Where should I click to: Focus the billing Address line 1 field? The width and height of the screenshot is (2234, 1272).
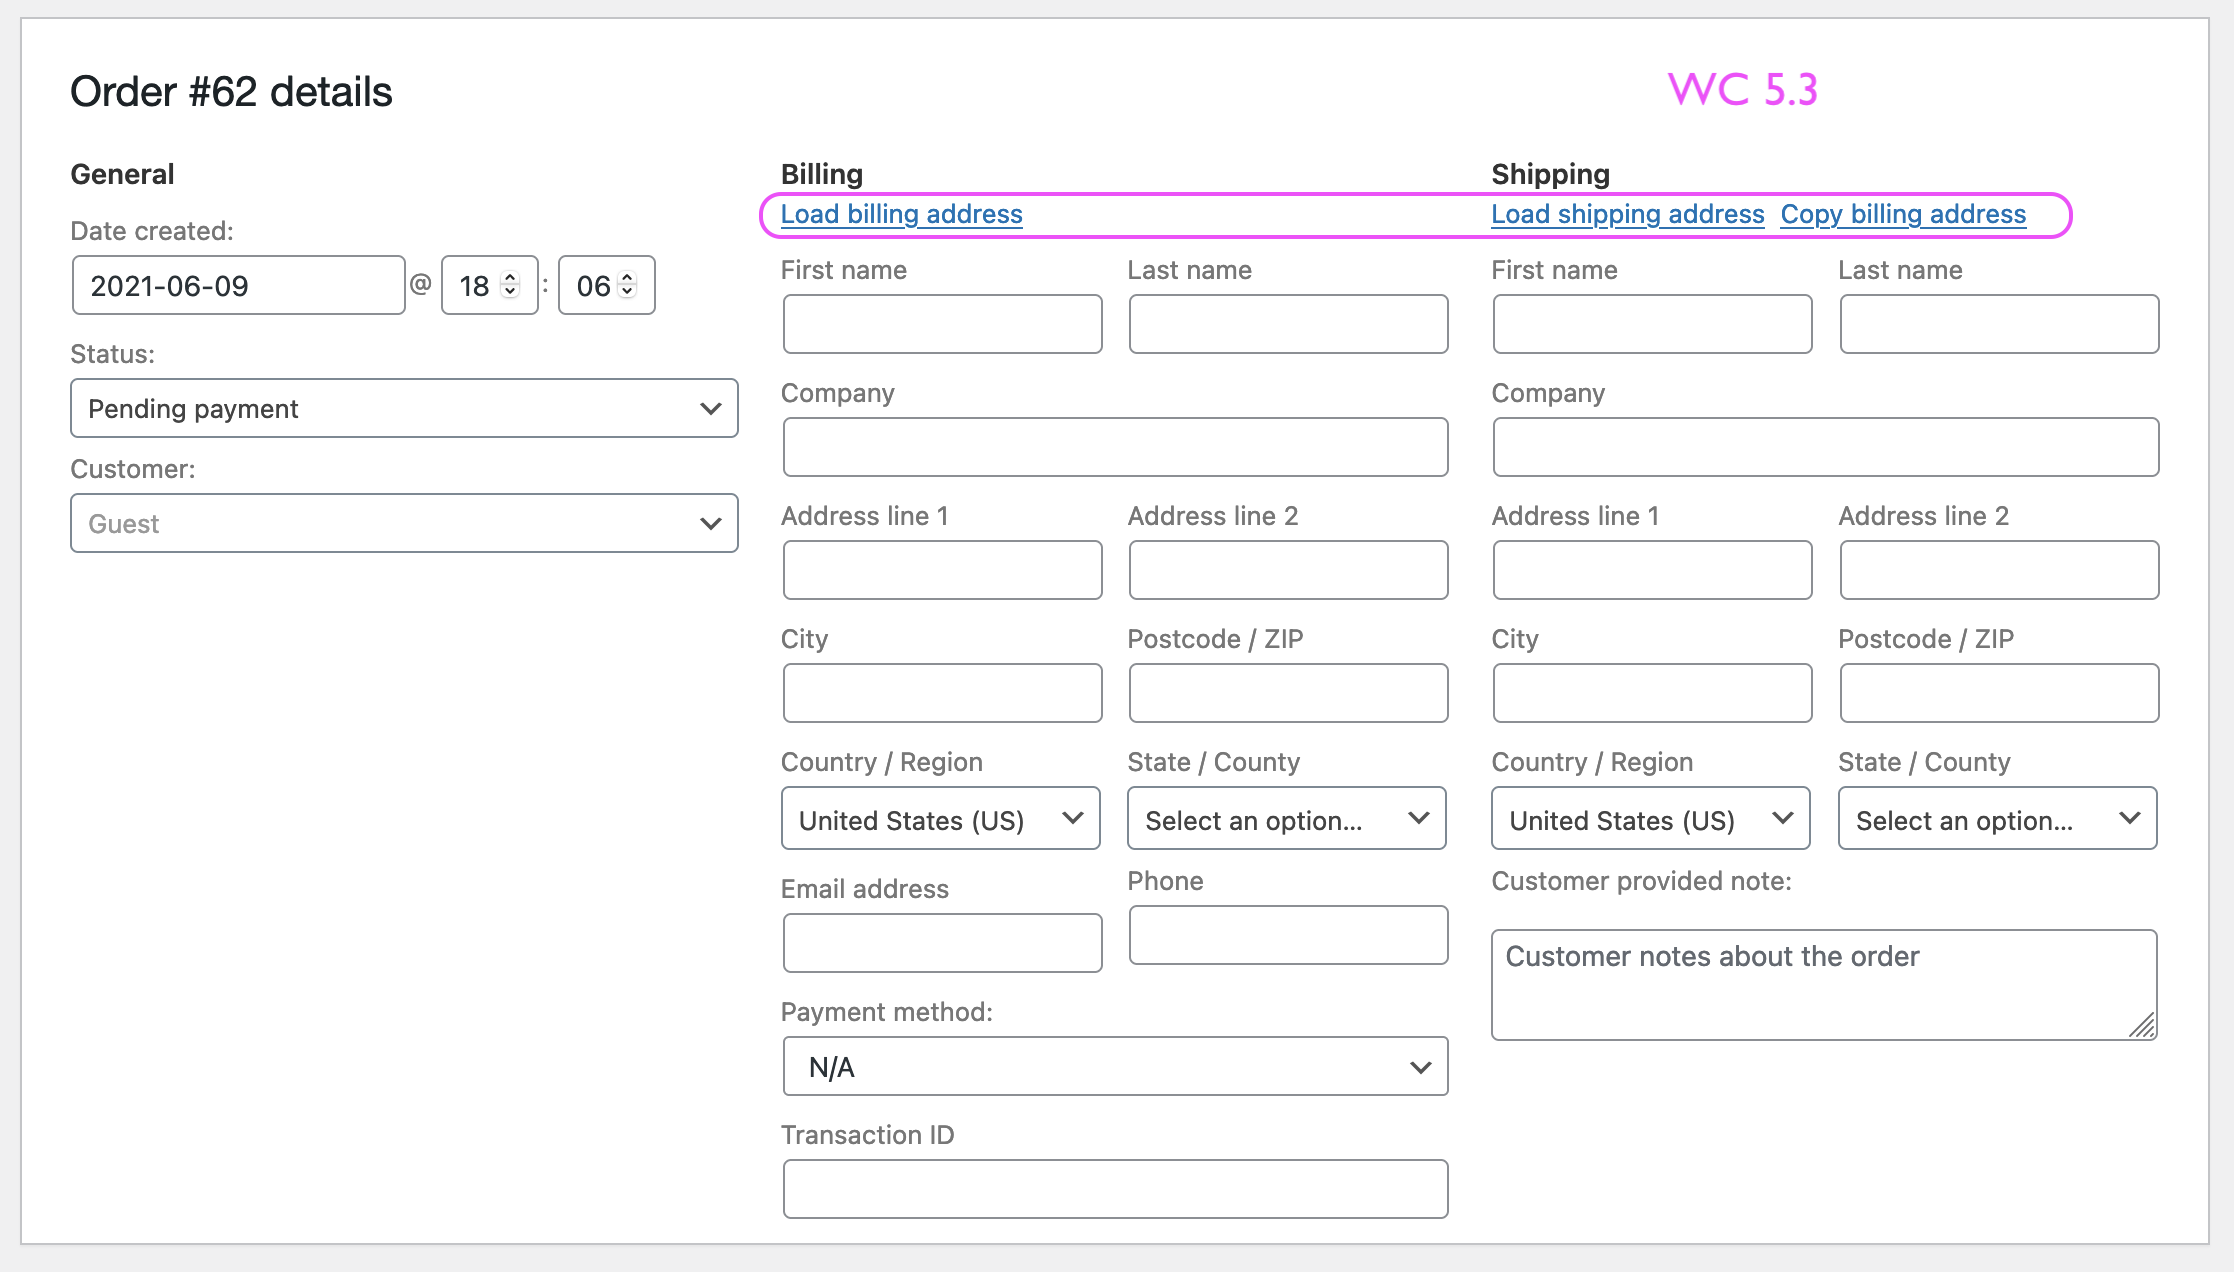(x=943, y=570)
